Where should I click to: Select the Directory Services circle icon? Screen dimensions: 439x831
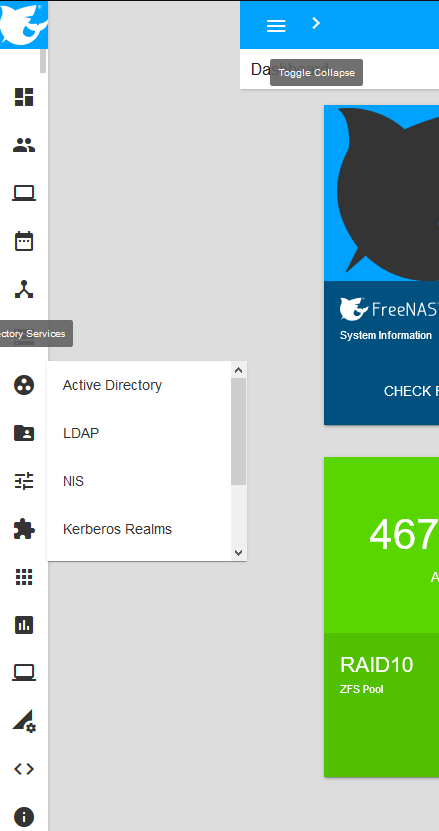point(24,385)
